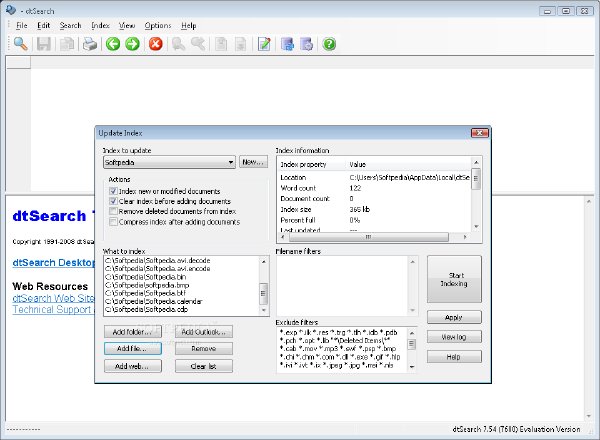
Task: Open help with green question mark icon
Action: click(x=329, y=44)
